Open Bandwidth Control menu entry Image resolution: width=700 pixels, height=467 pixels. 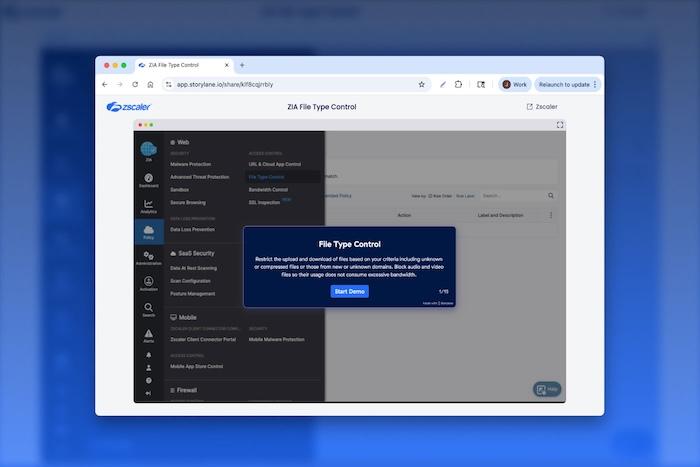[x=268, y=190]
